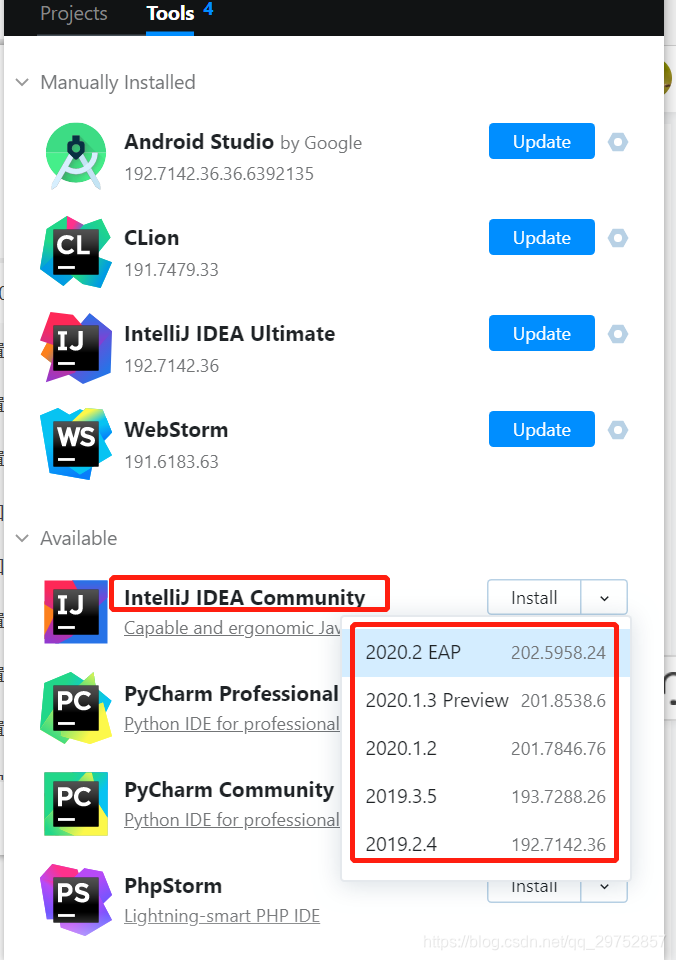Update WebStorm
676x960 pixels.
[x=541, y=429]
